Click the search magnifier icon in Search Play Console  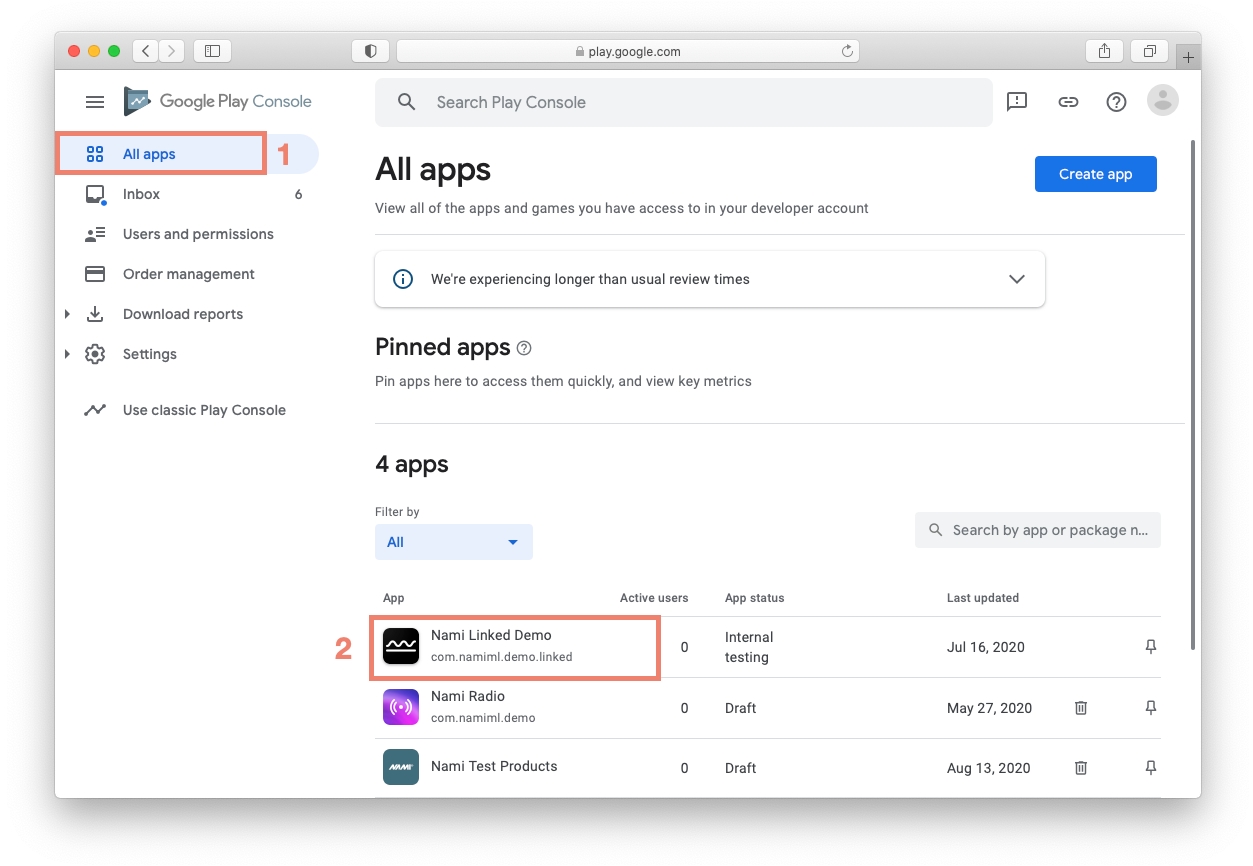(x=406, y=102)
